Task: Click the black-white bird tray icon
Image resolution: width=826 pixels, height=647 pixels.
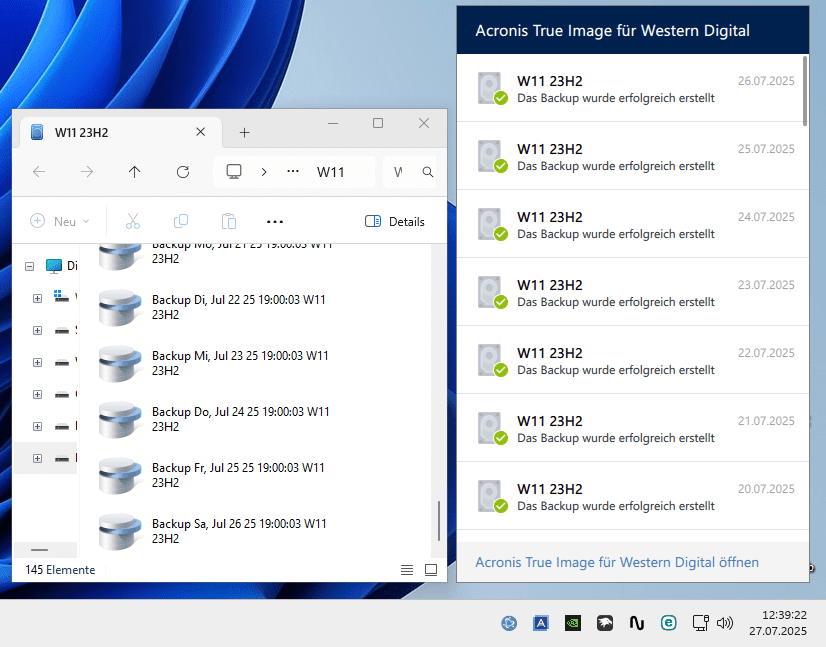Action: (x=605, y=623)
